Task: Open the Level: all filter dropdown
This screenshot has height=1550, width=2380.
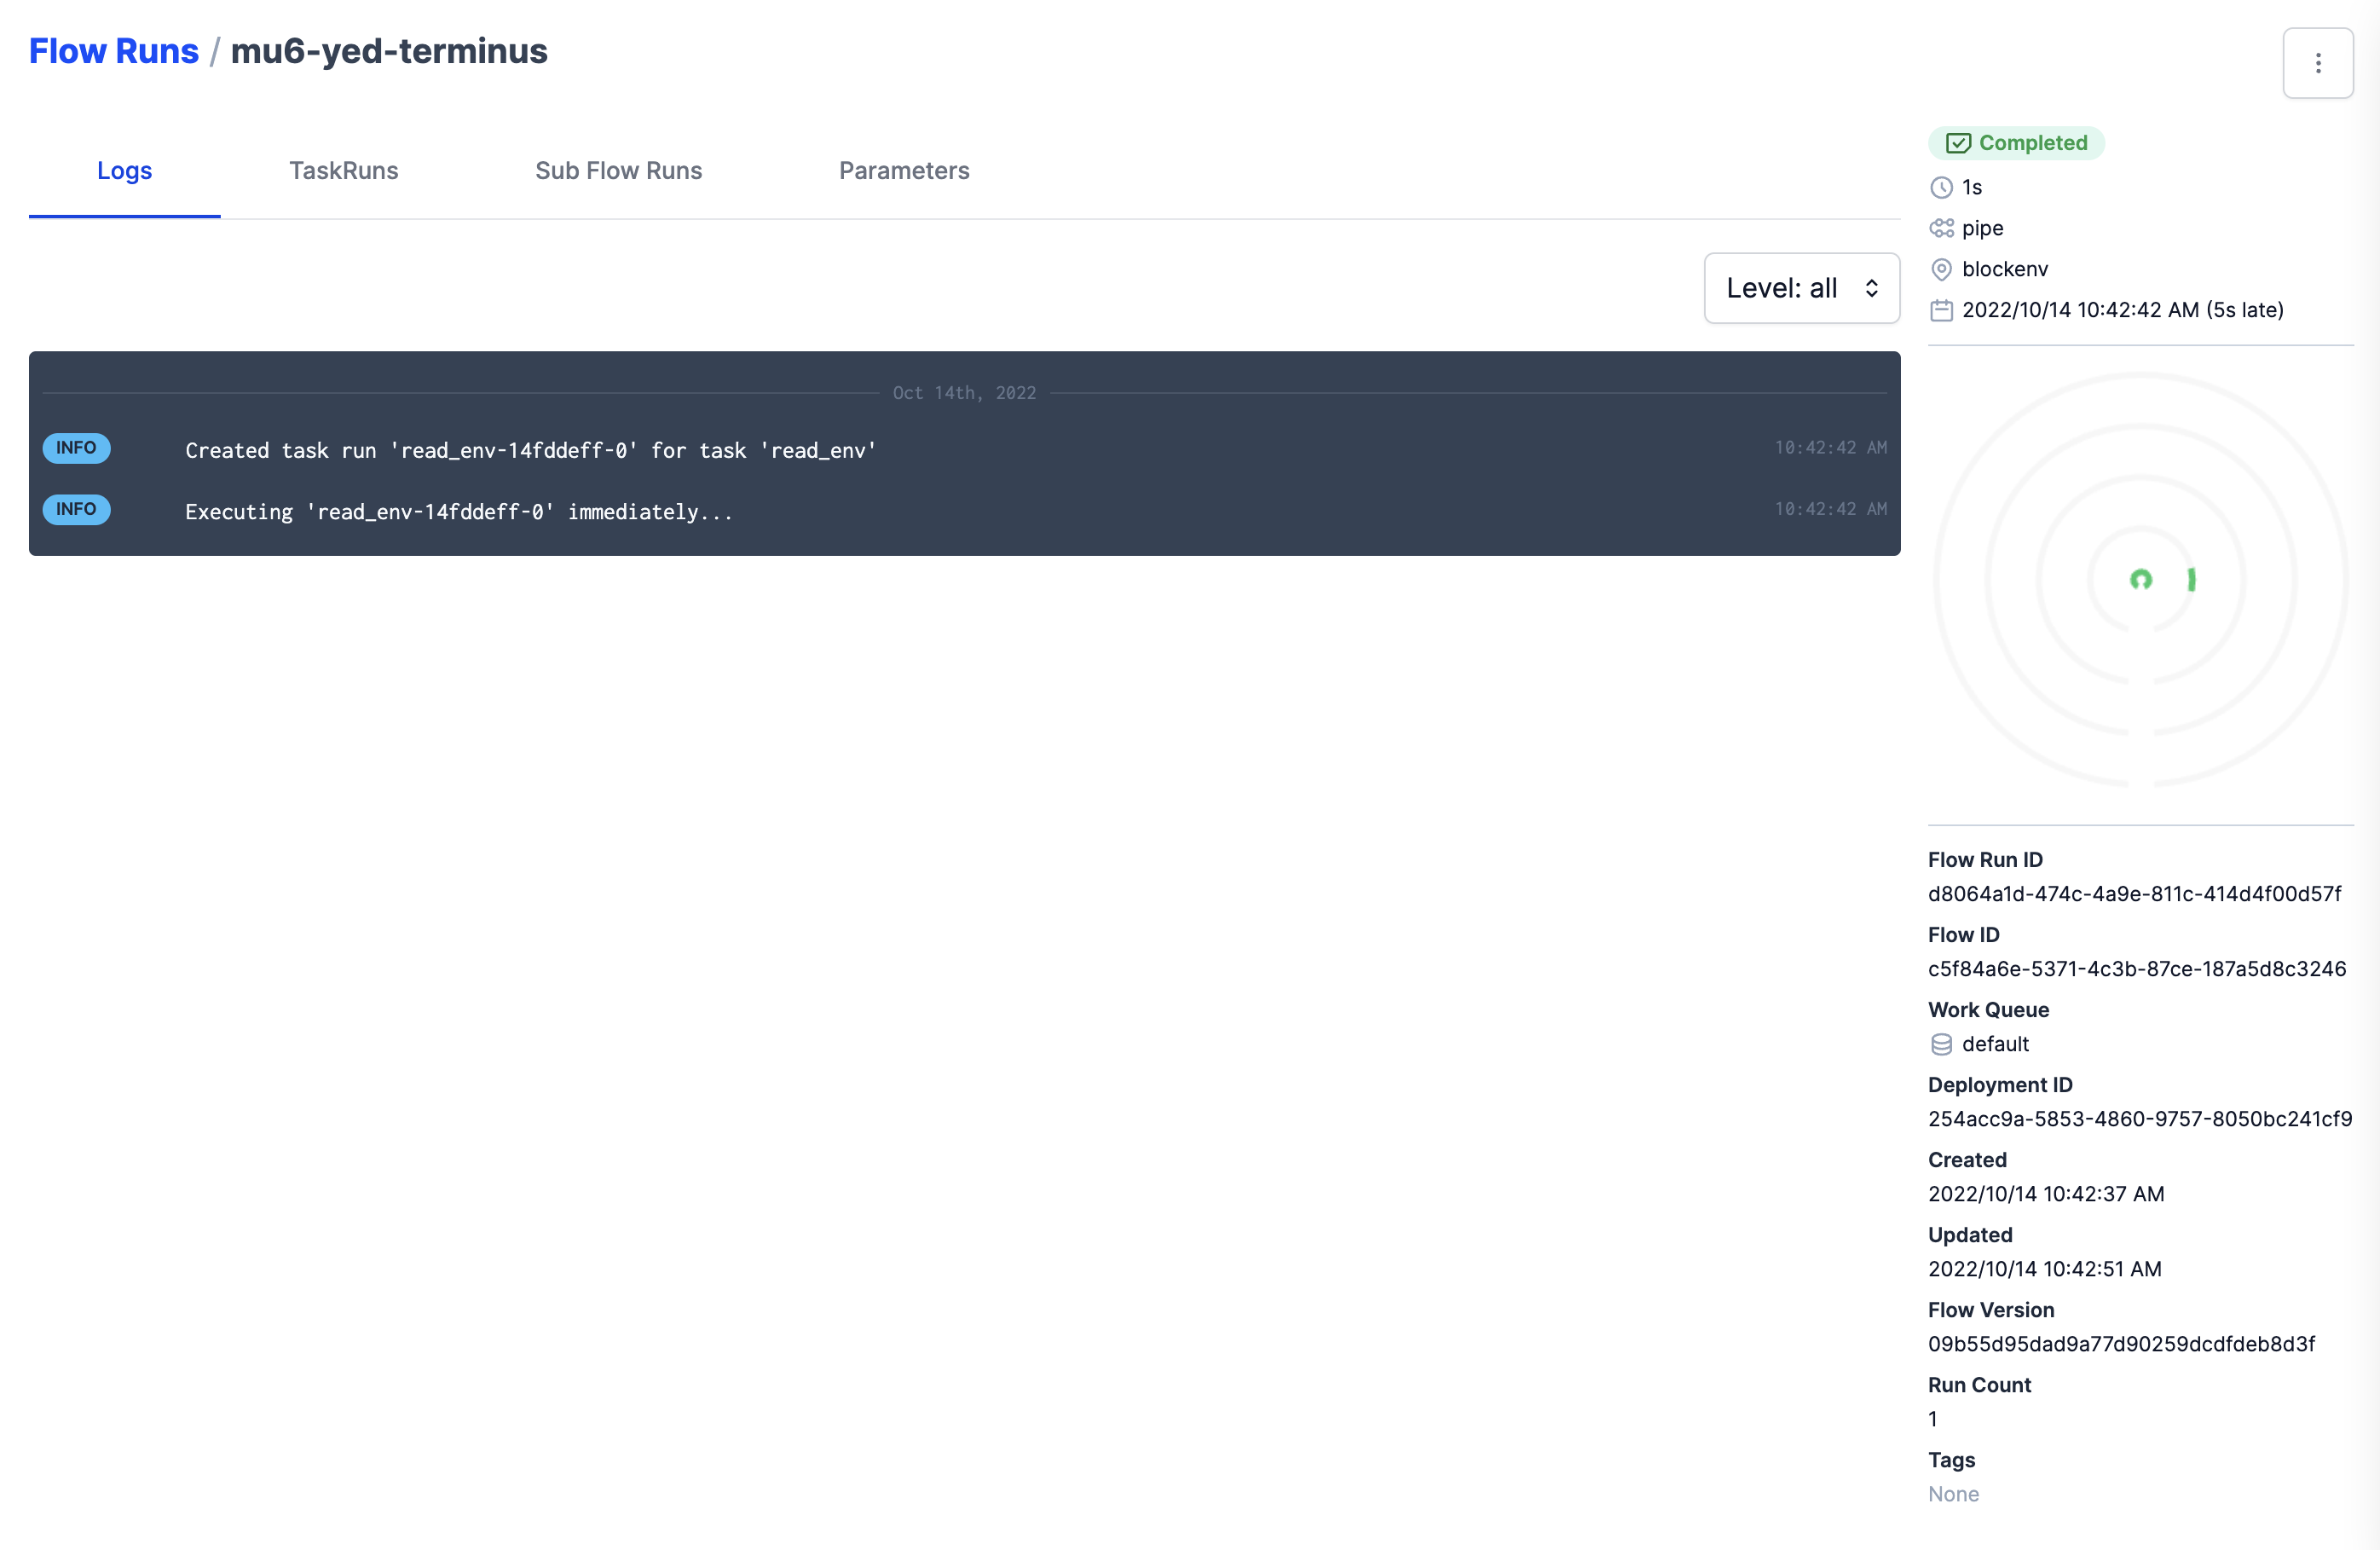Action: point(1801,288)
